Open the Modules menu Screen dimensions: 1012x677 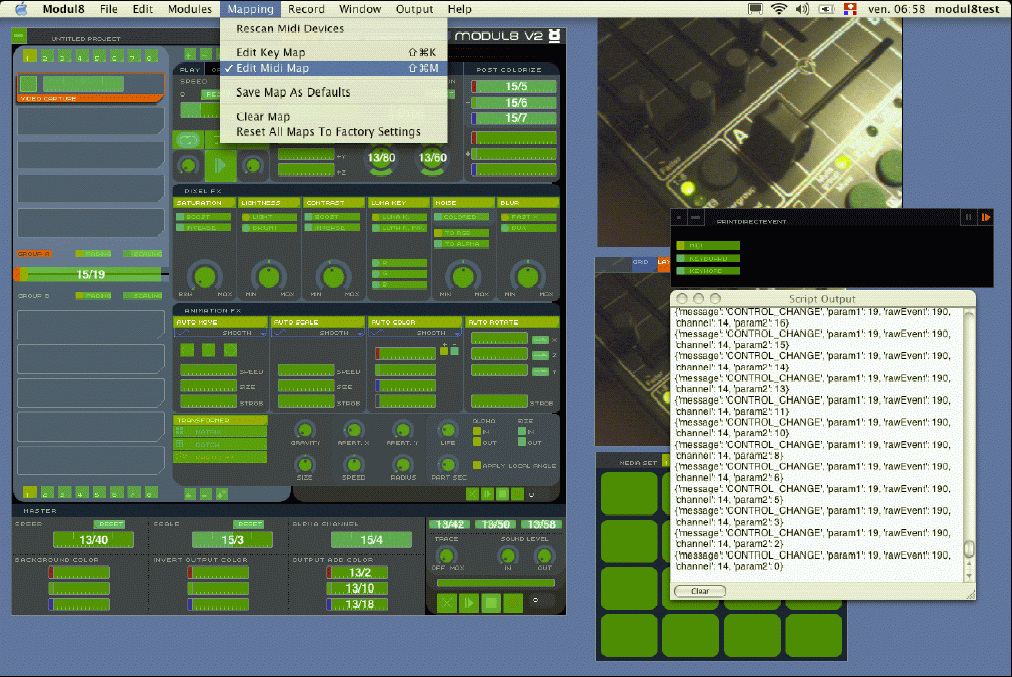190,9
